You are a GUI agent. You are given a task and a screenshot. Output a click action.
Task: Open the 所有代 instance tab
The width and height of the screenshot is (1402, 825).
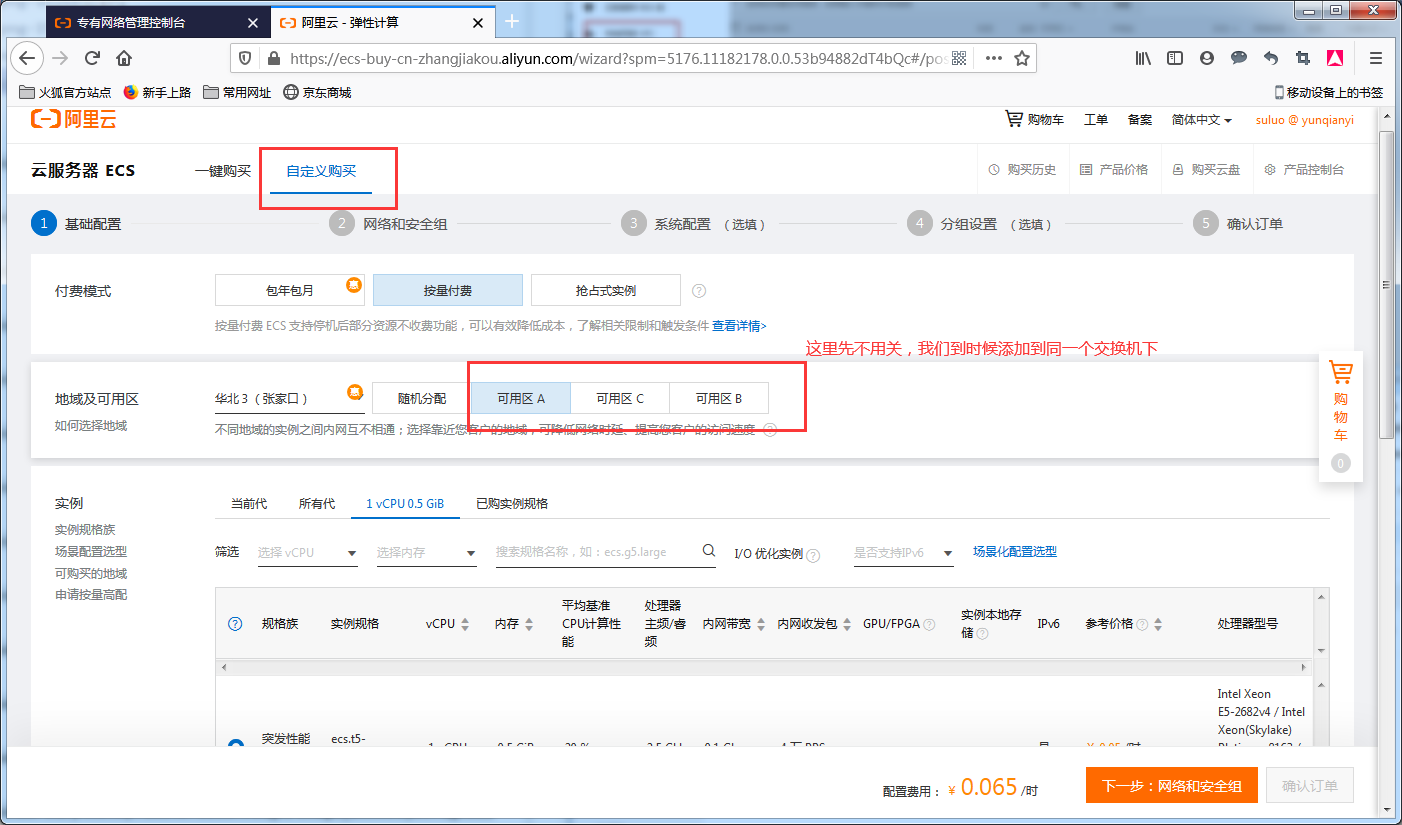(316, 504)
